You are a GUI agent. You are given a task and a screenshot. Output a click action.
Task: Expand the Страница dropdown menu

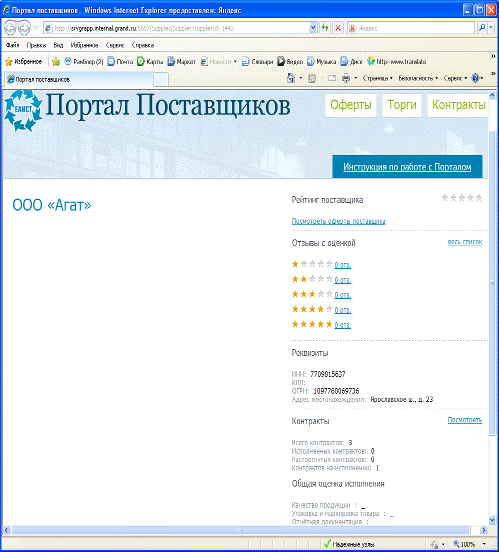[x=378, y=78]
